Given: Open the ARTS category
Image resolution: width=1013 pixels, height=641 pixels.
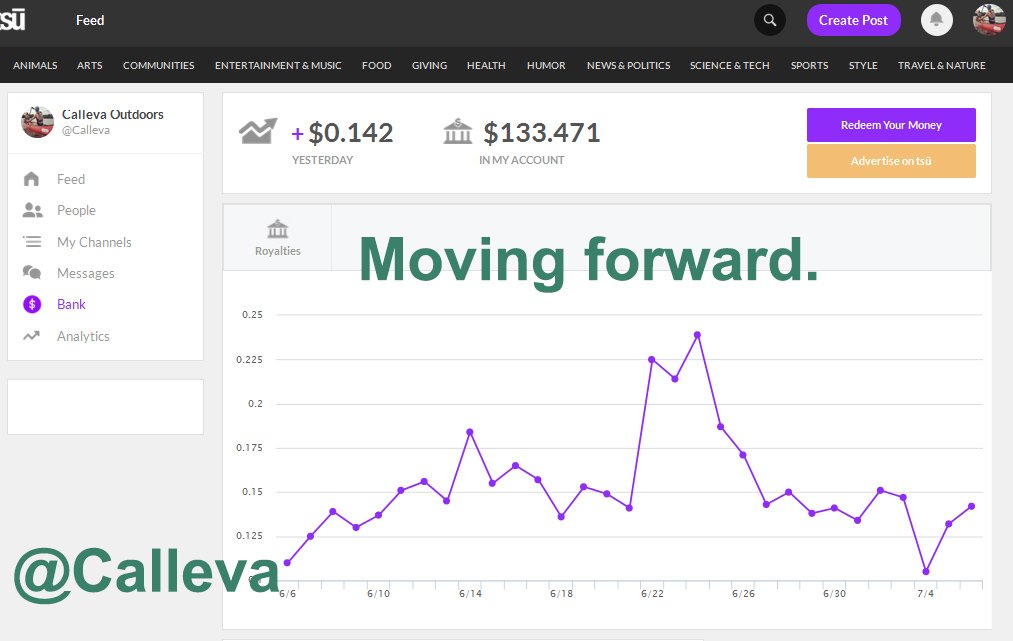Looking at the screenshot, I should click(90, 65).
